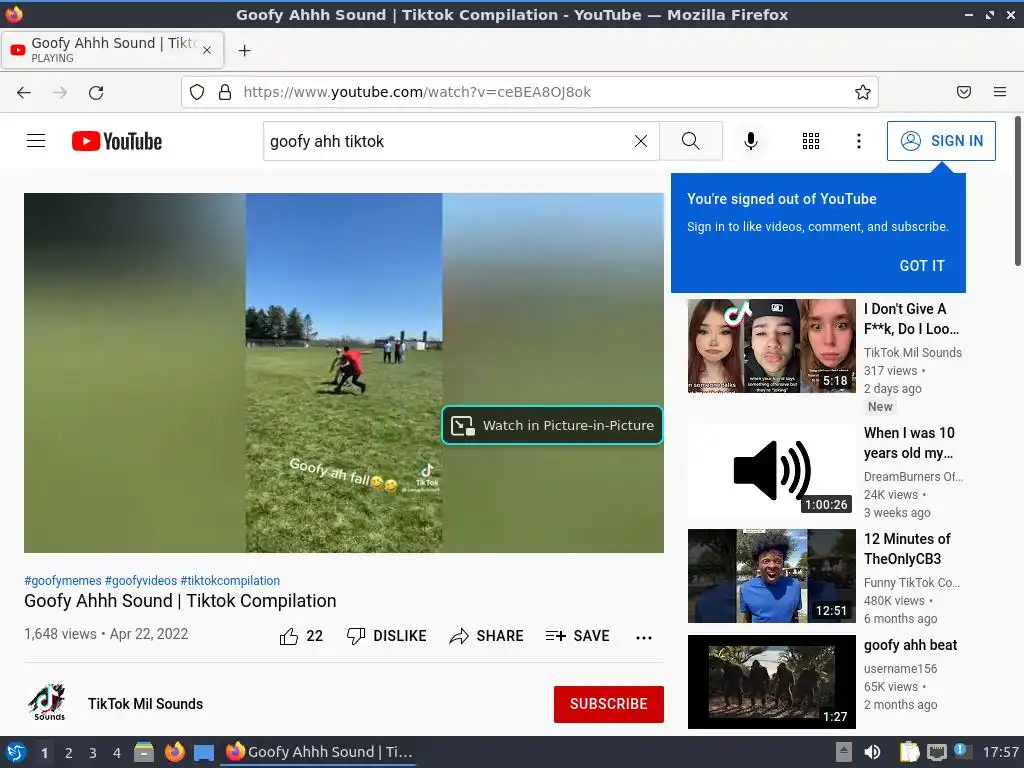1024x768 pixels.
Task: Open the file manager in taskbar
Action: 144,752
